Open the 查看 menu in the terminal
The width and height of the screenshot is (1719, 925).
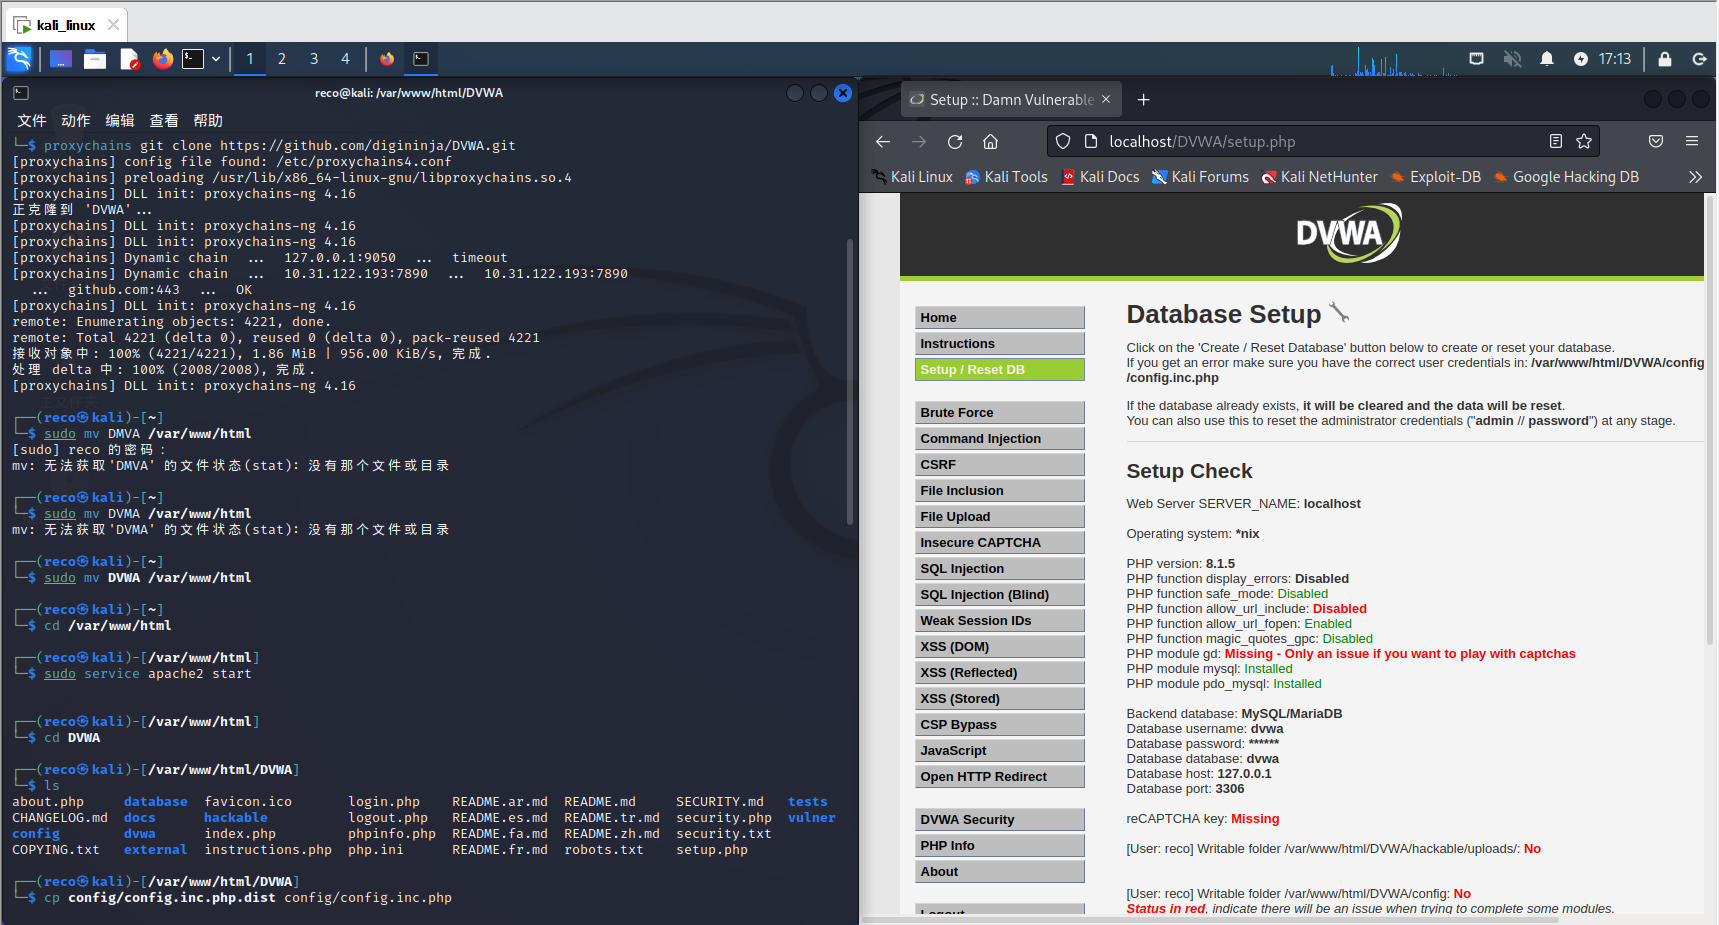(x=164, y=120)
